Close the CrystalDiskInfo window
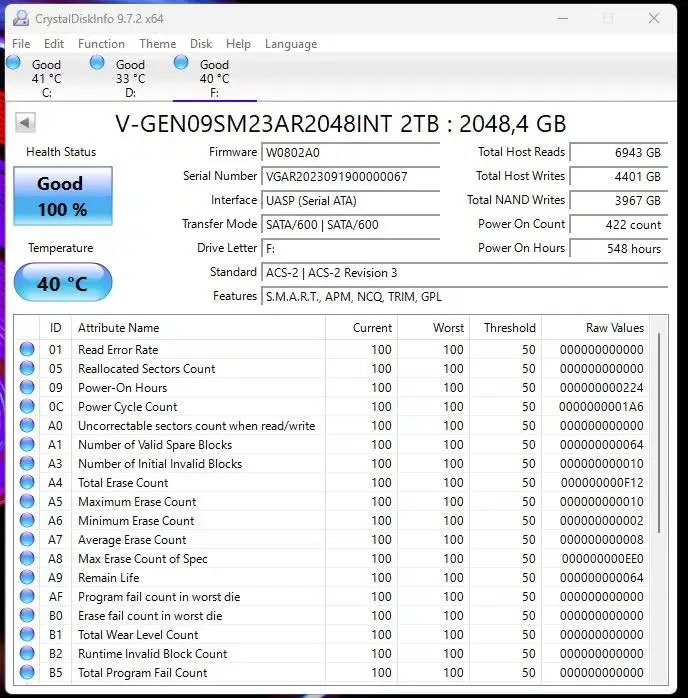This screenshot has height=698, width=688. [653, 18]
